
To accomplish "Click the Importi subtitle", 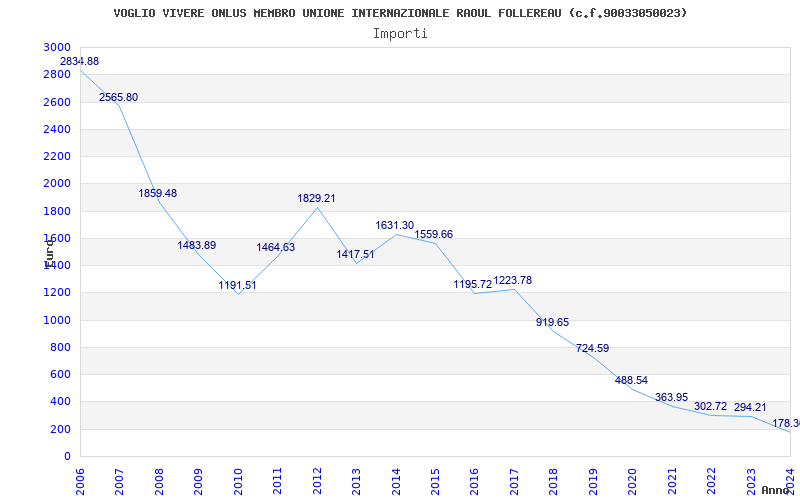I will coord(400,33).
